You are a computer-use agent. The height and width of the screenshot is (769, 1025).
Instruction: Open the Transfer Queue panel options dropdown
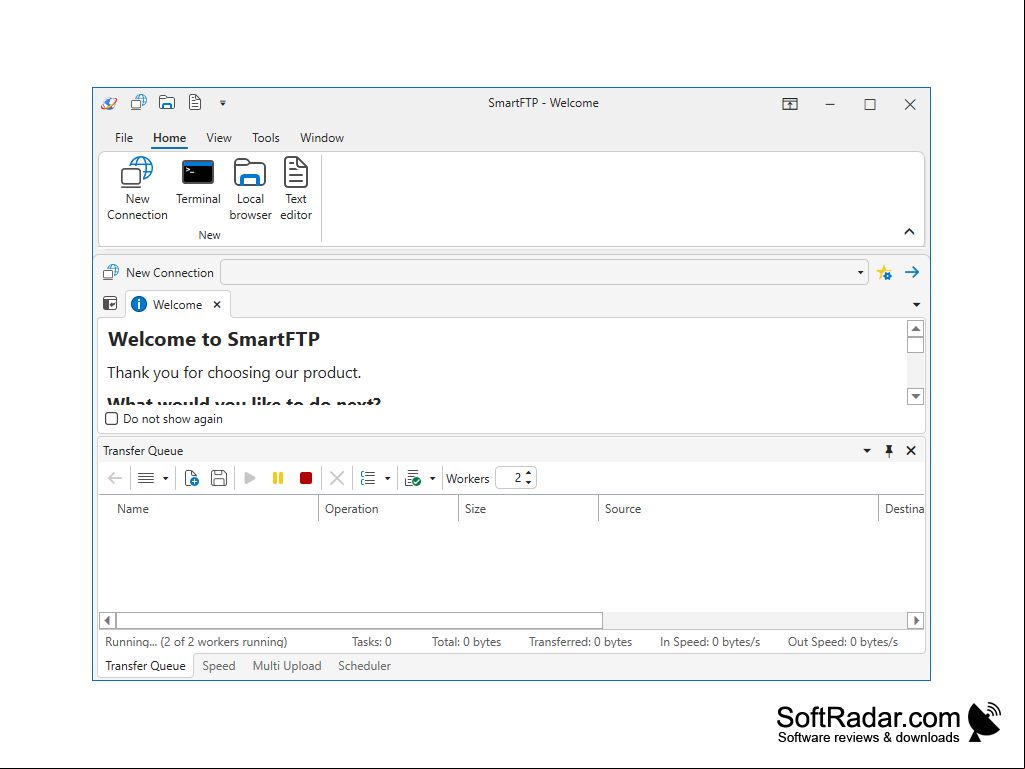click(867, 451)
